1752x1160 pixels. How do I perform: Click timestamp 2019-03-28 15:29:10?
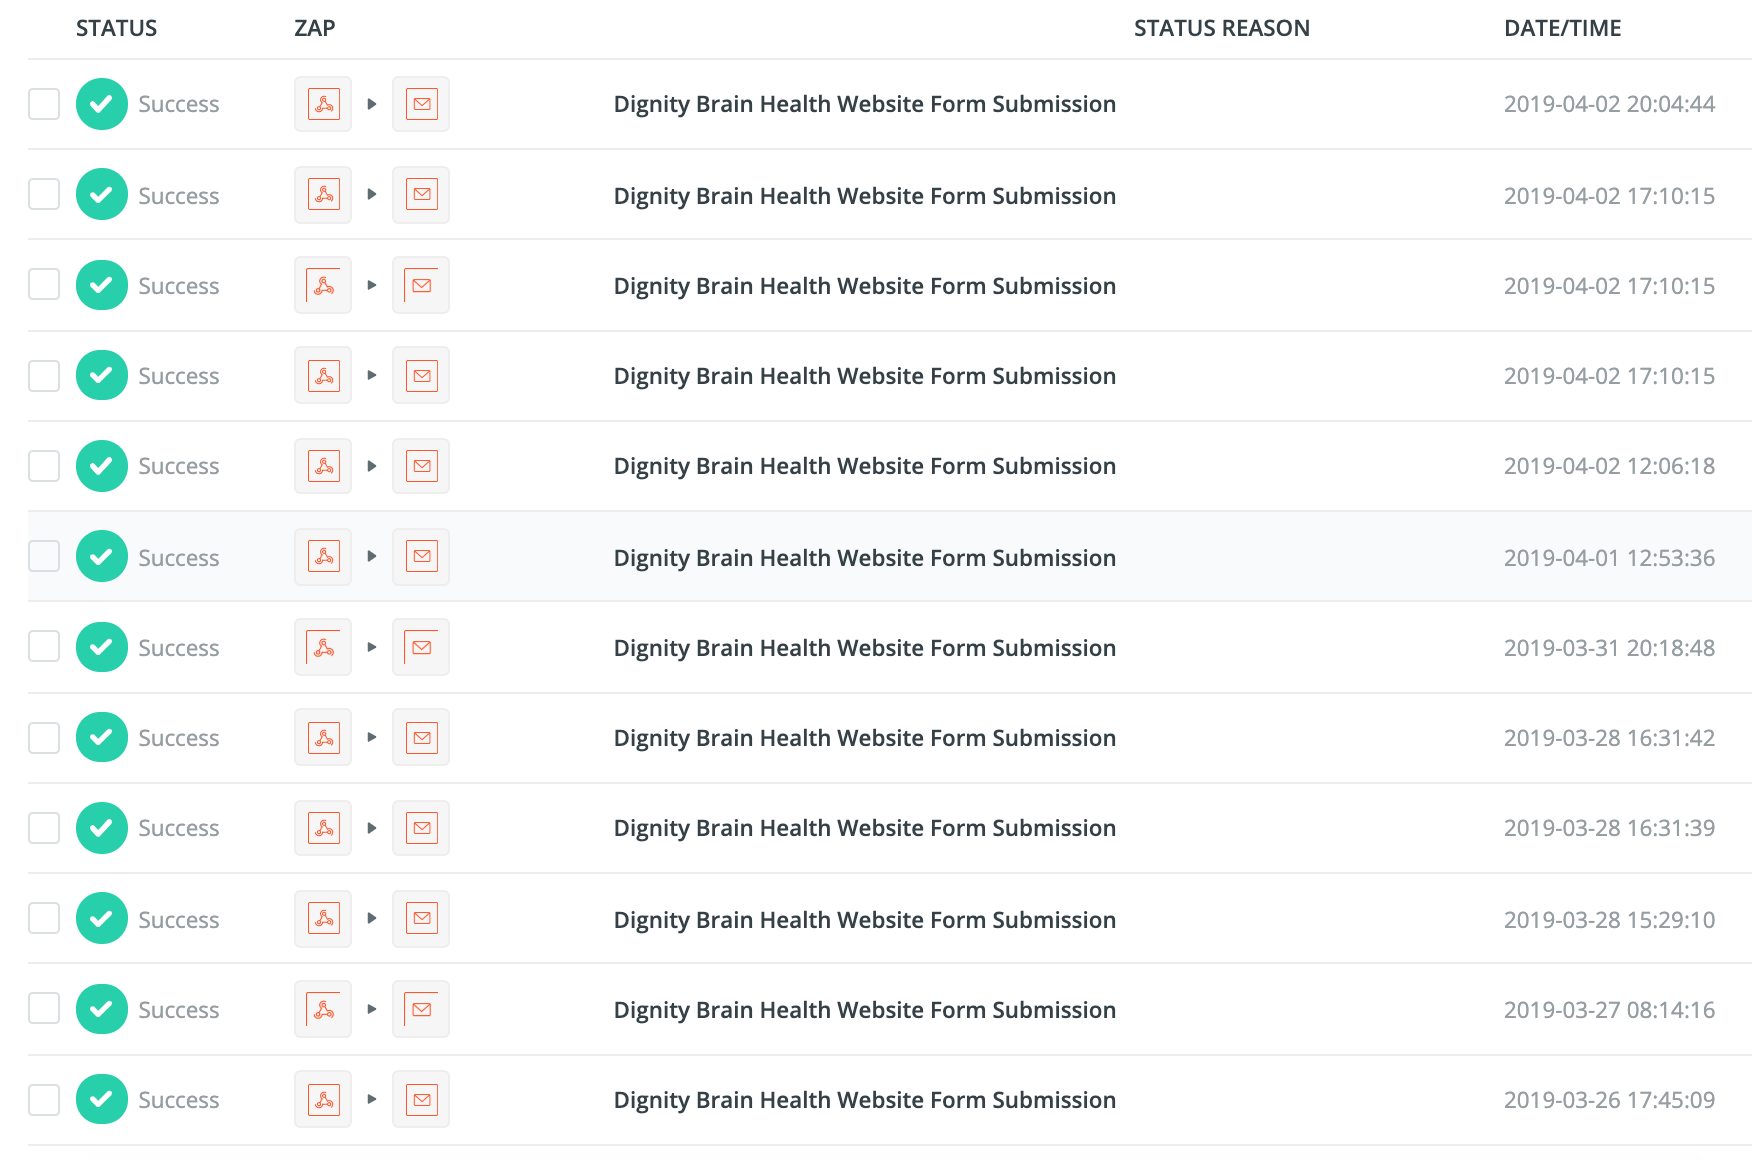coord(1609,920)
